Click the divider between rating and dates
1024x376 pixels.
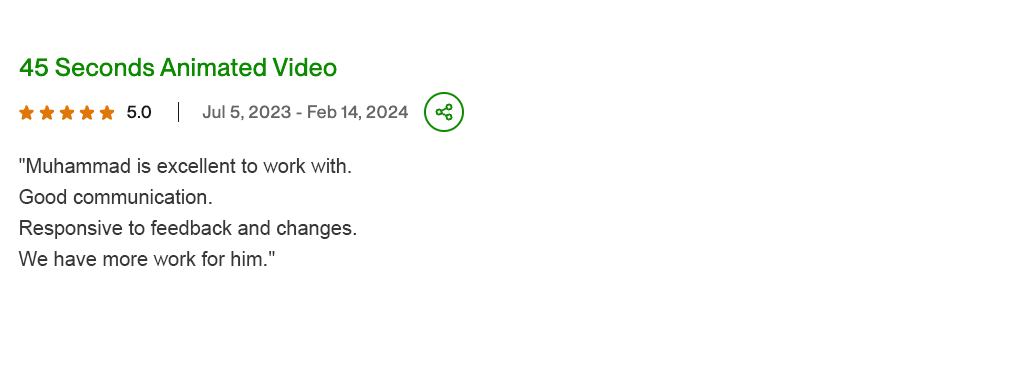(x=178, y=112)
